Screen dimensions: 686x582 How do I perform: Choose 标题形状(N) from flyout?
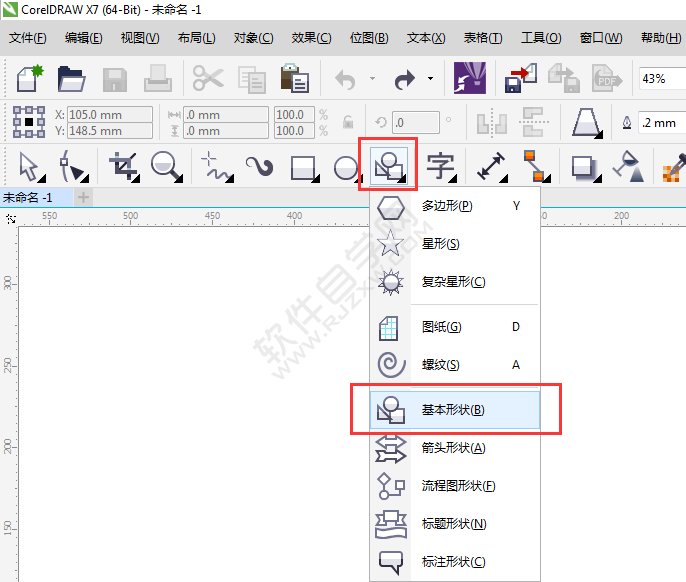coord(455,524)
